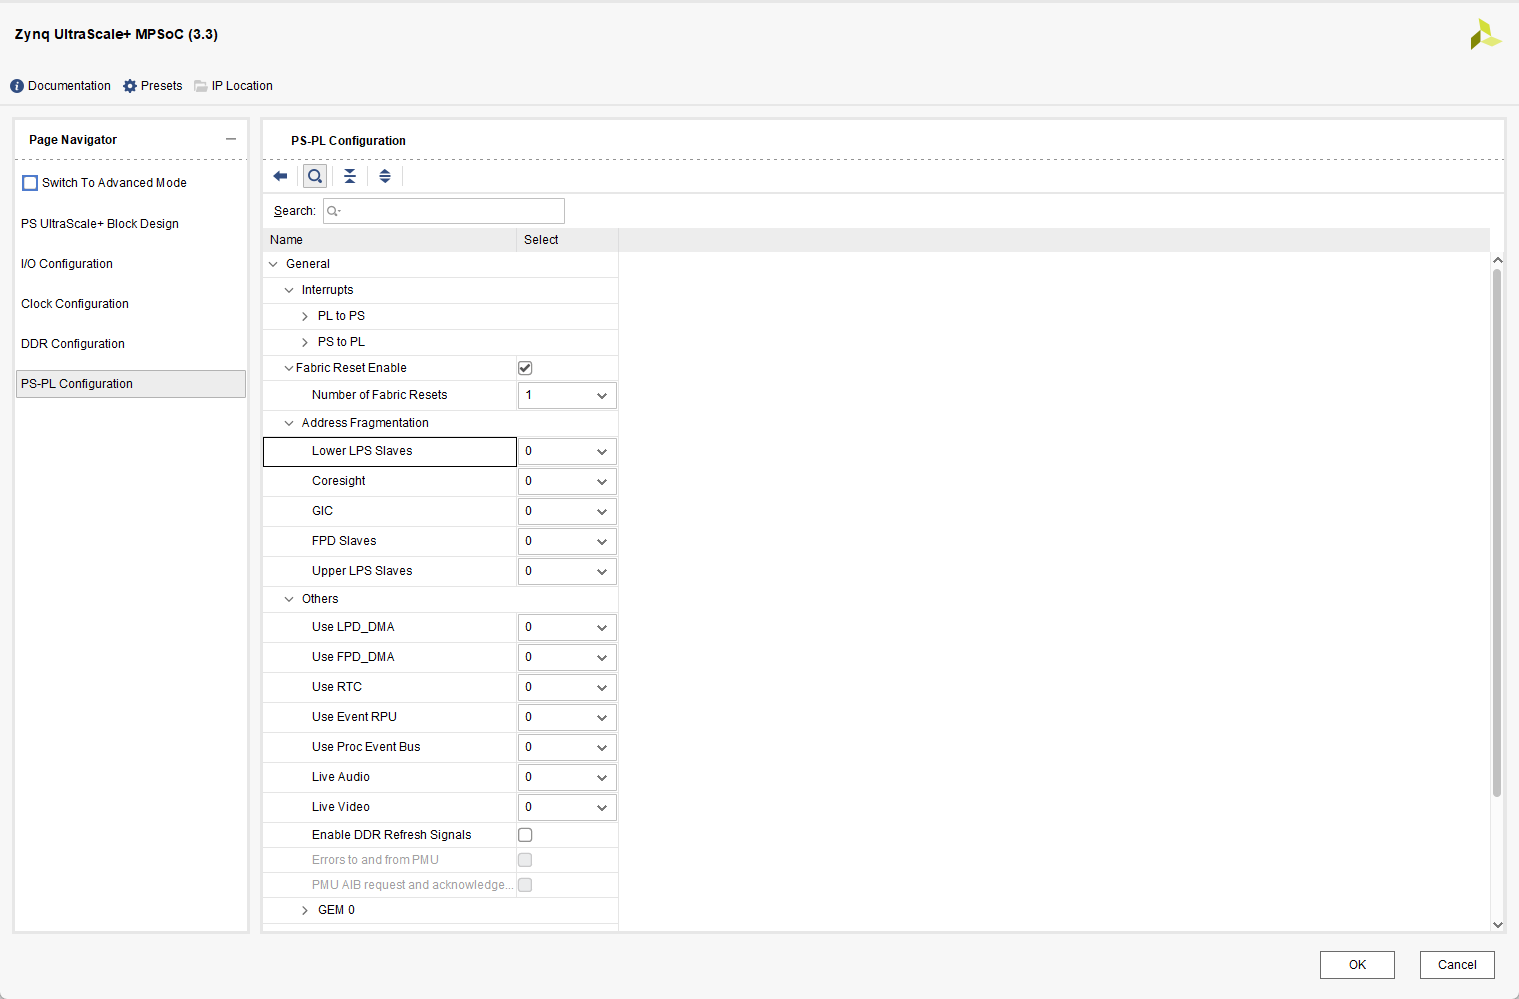This screenshot has height=999, width=1519.
Task: Open Lower LPS Slaves value dropdown
Action: (x=567, y=451)
